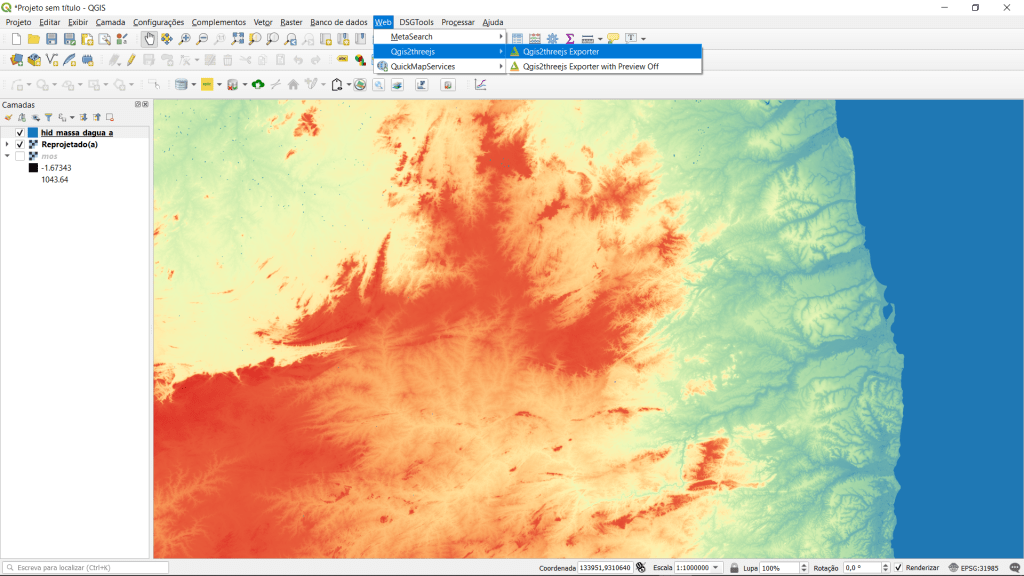Collapse the mos layer legend
This screenshot has width=1024, height=576.
tap(7, 156)
